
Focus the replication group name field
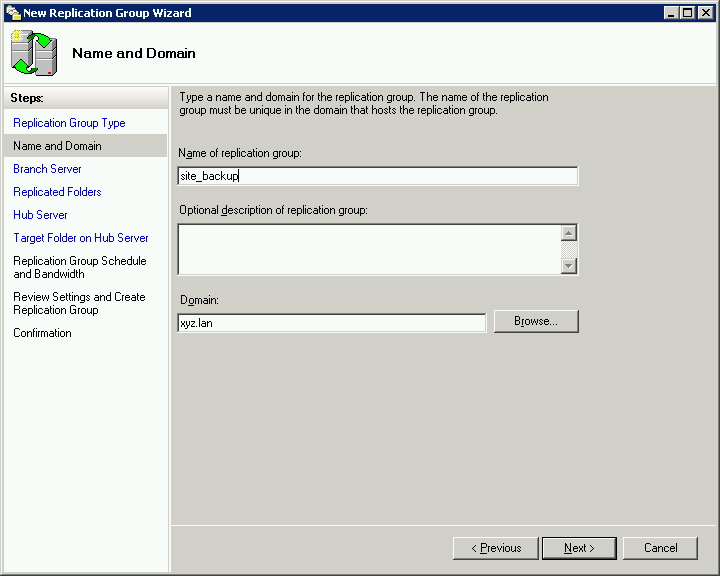pyautogui.click(x=377, y=176)
